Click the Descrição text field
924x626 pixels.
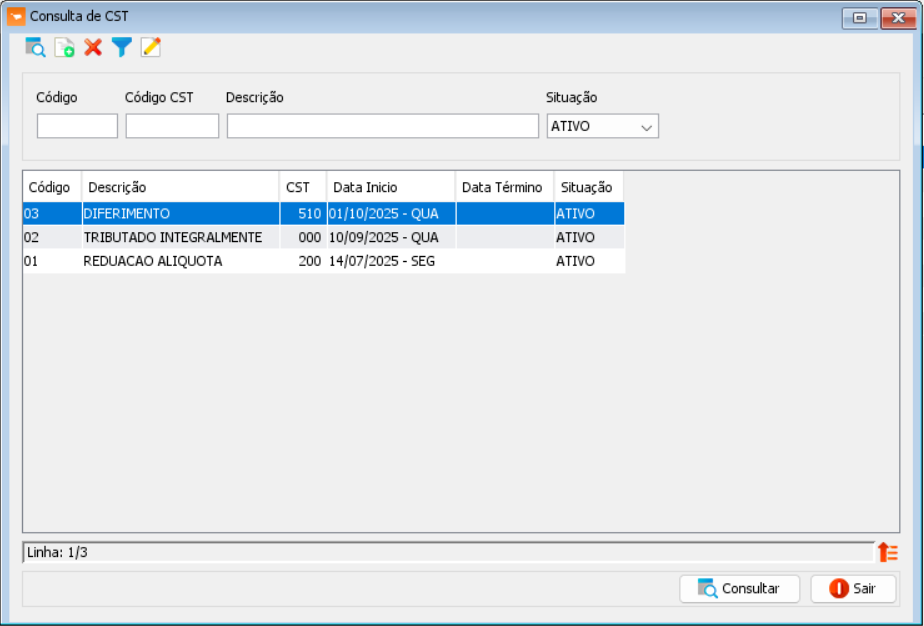coord(382,126)
